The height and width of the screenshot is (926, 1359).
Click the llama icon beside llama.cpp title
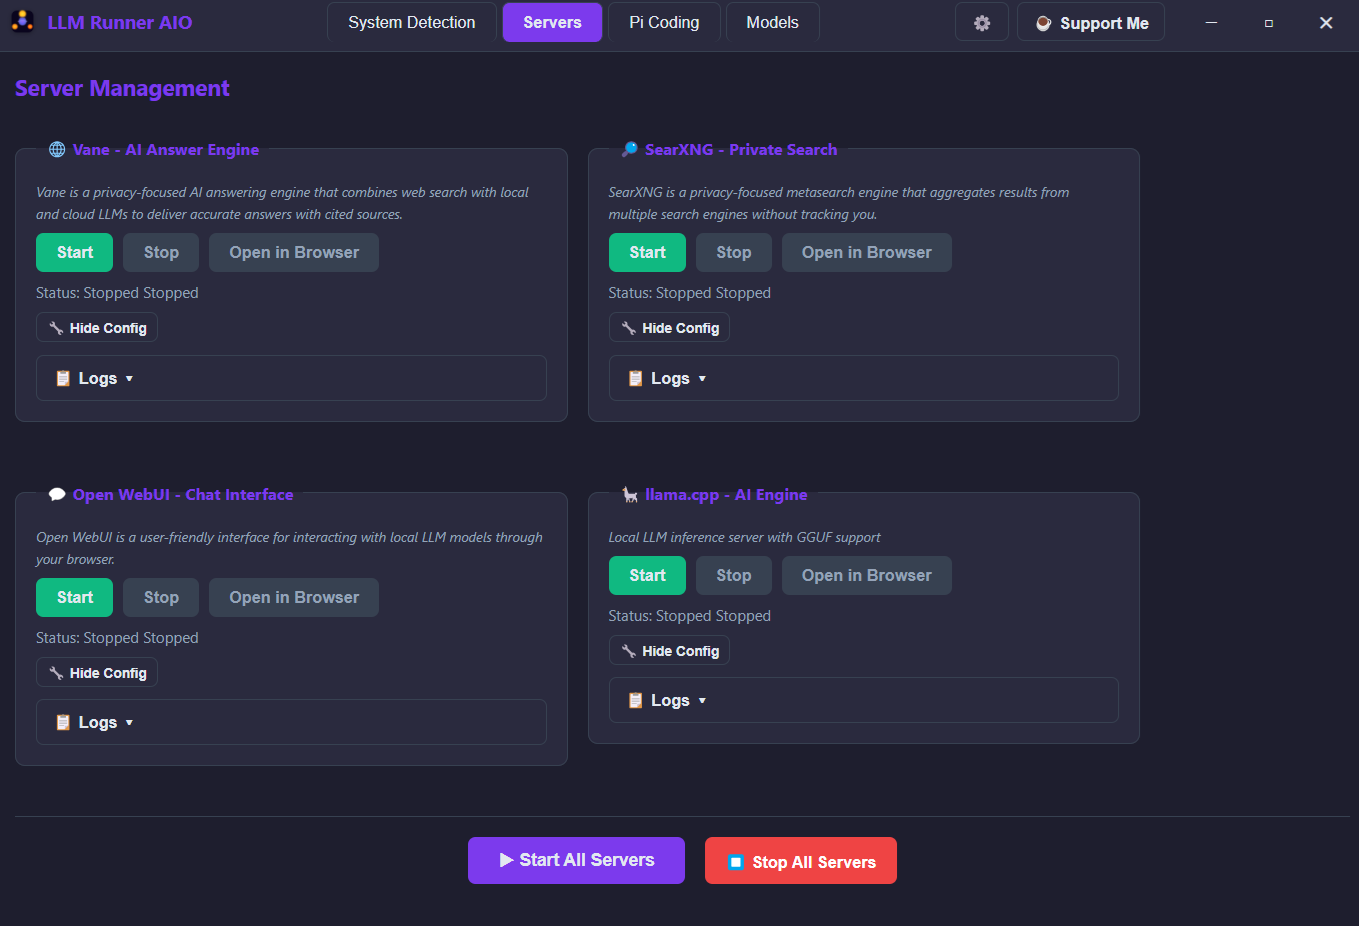[630, 495]
